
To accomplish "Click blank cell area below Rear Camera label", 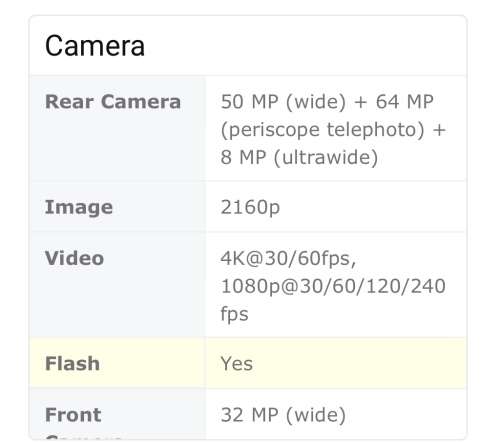I will pos(117,147).
